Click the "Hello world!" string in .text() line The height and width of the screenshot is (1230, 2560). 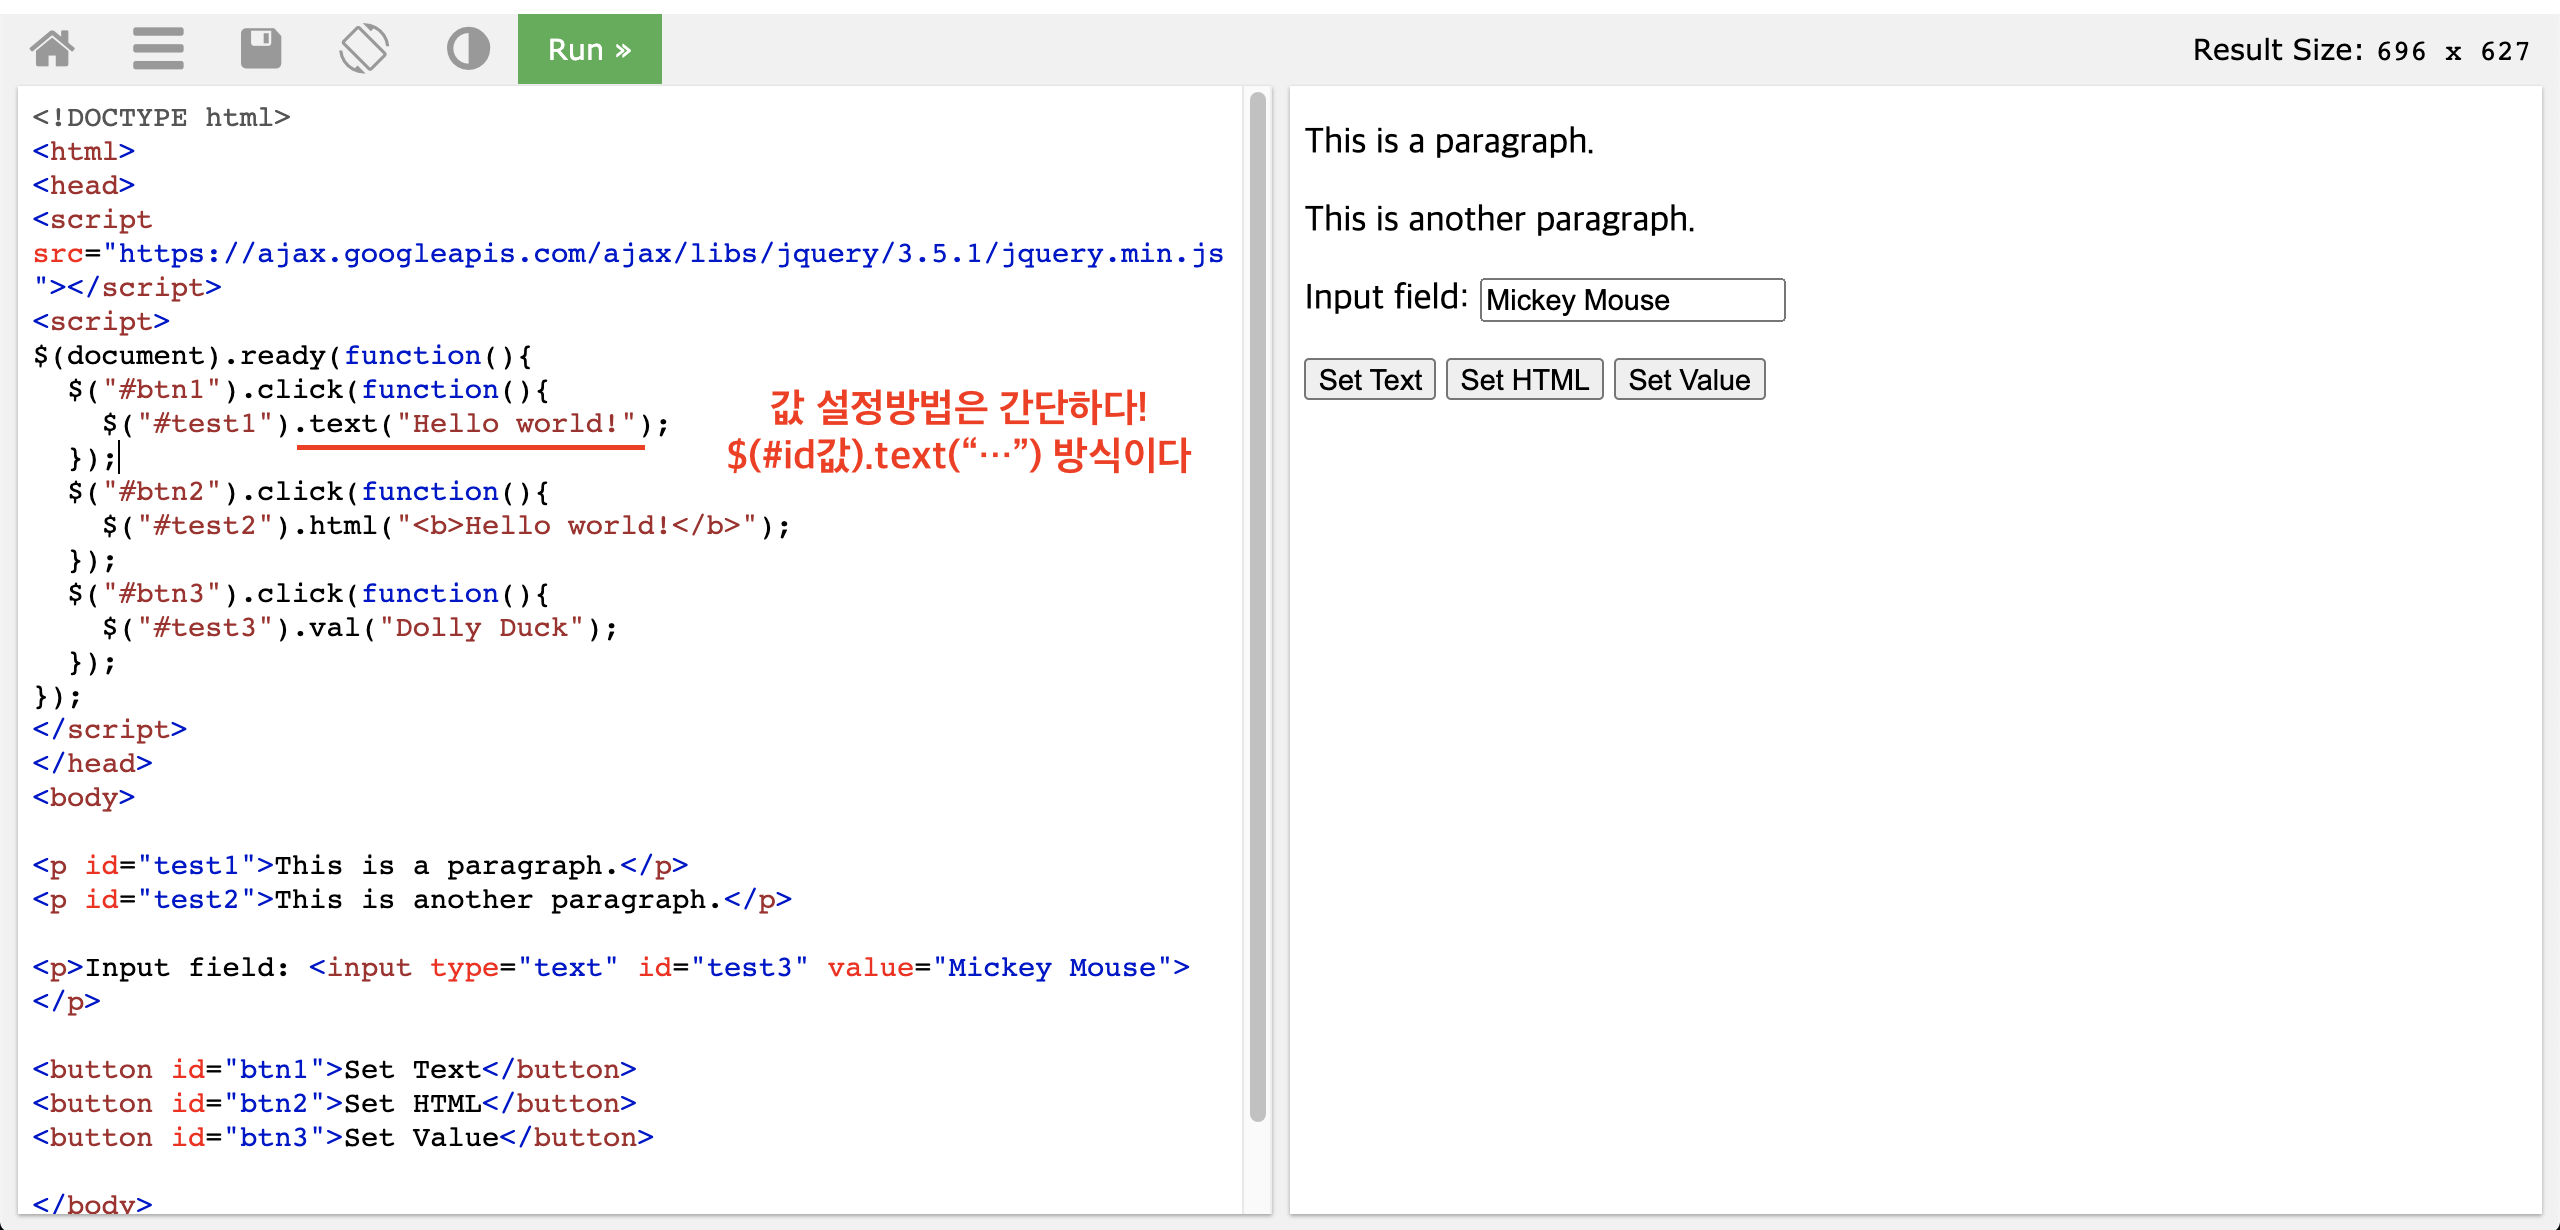(x=516, y=424)
